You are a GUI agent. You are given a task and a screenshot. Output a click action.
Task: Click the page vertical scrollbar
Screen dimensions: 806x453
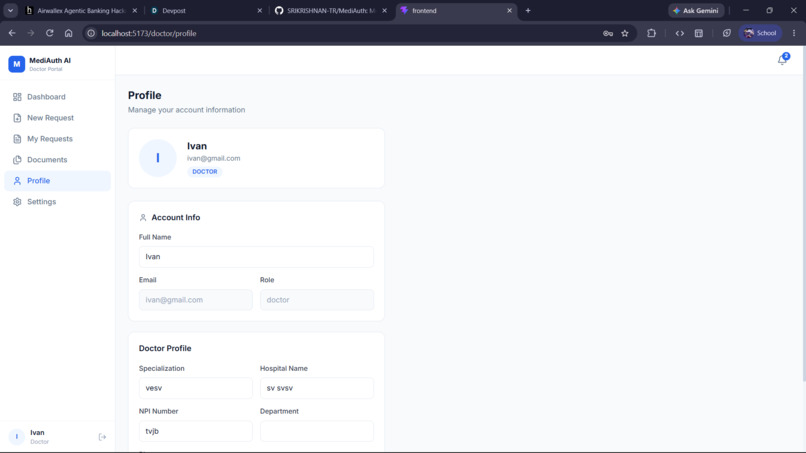[x=803, y=213]
